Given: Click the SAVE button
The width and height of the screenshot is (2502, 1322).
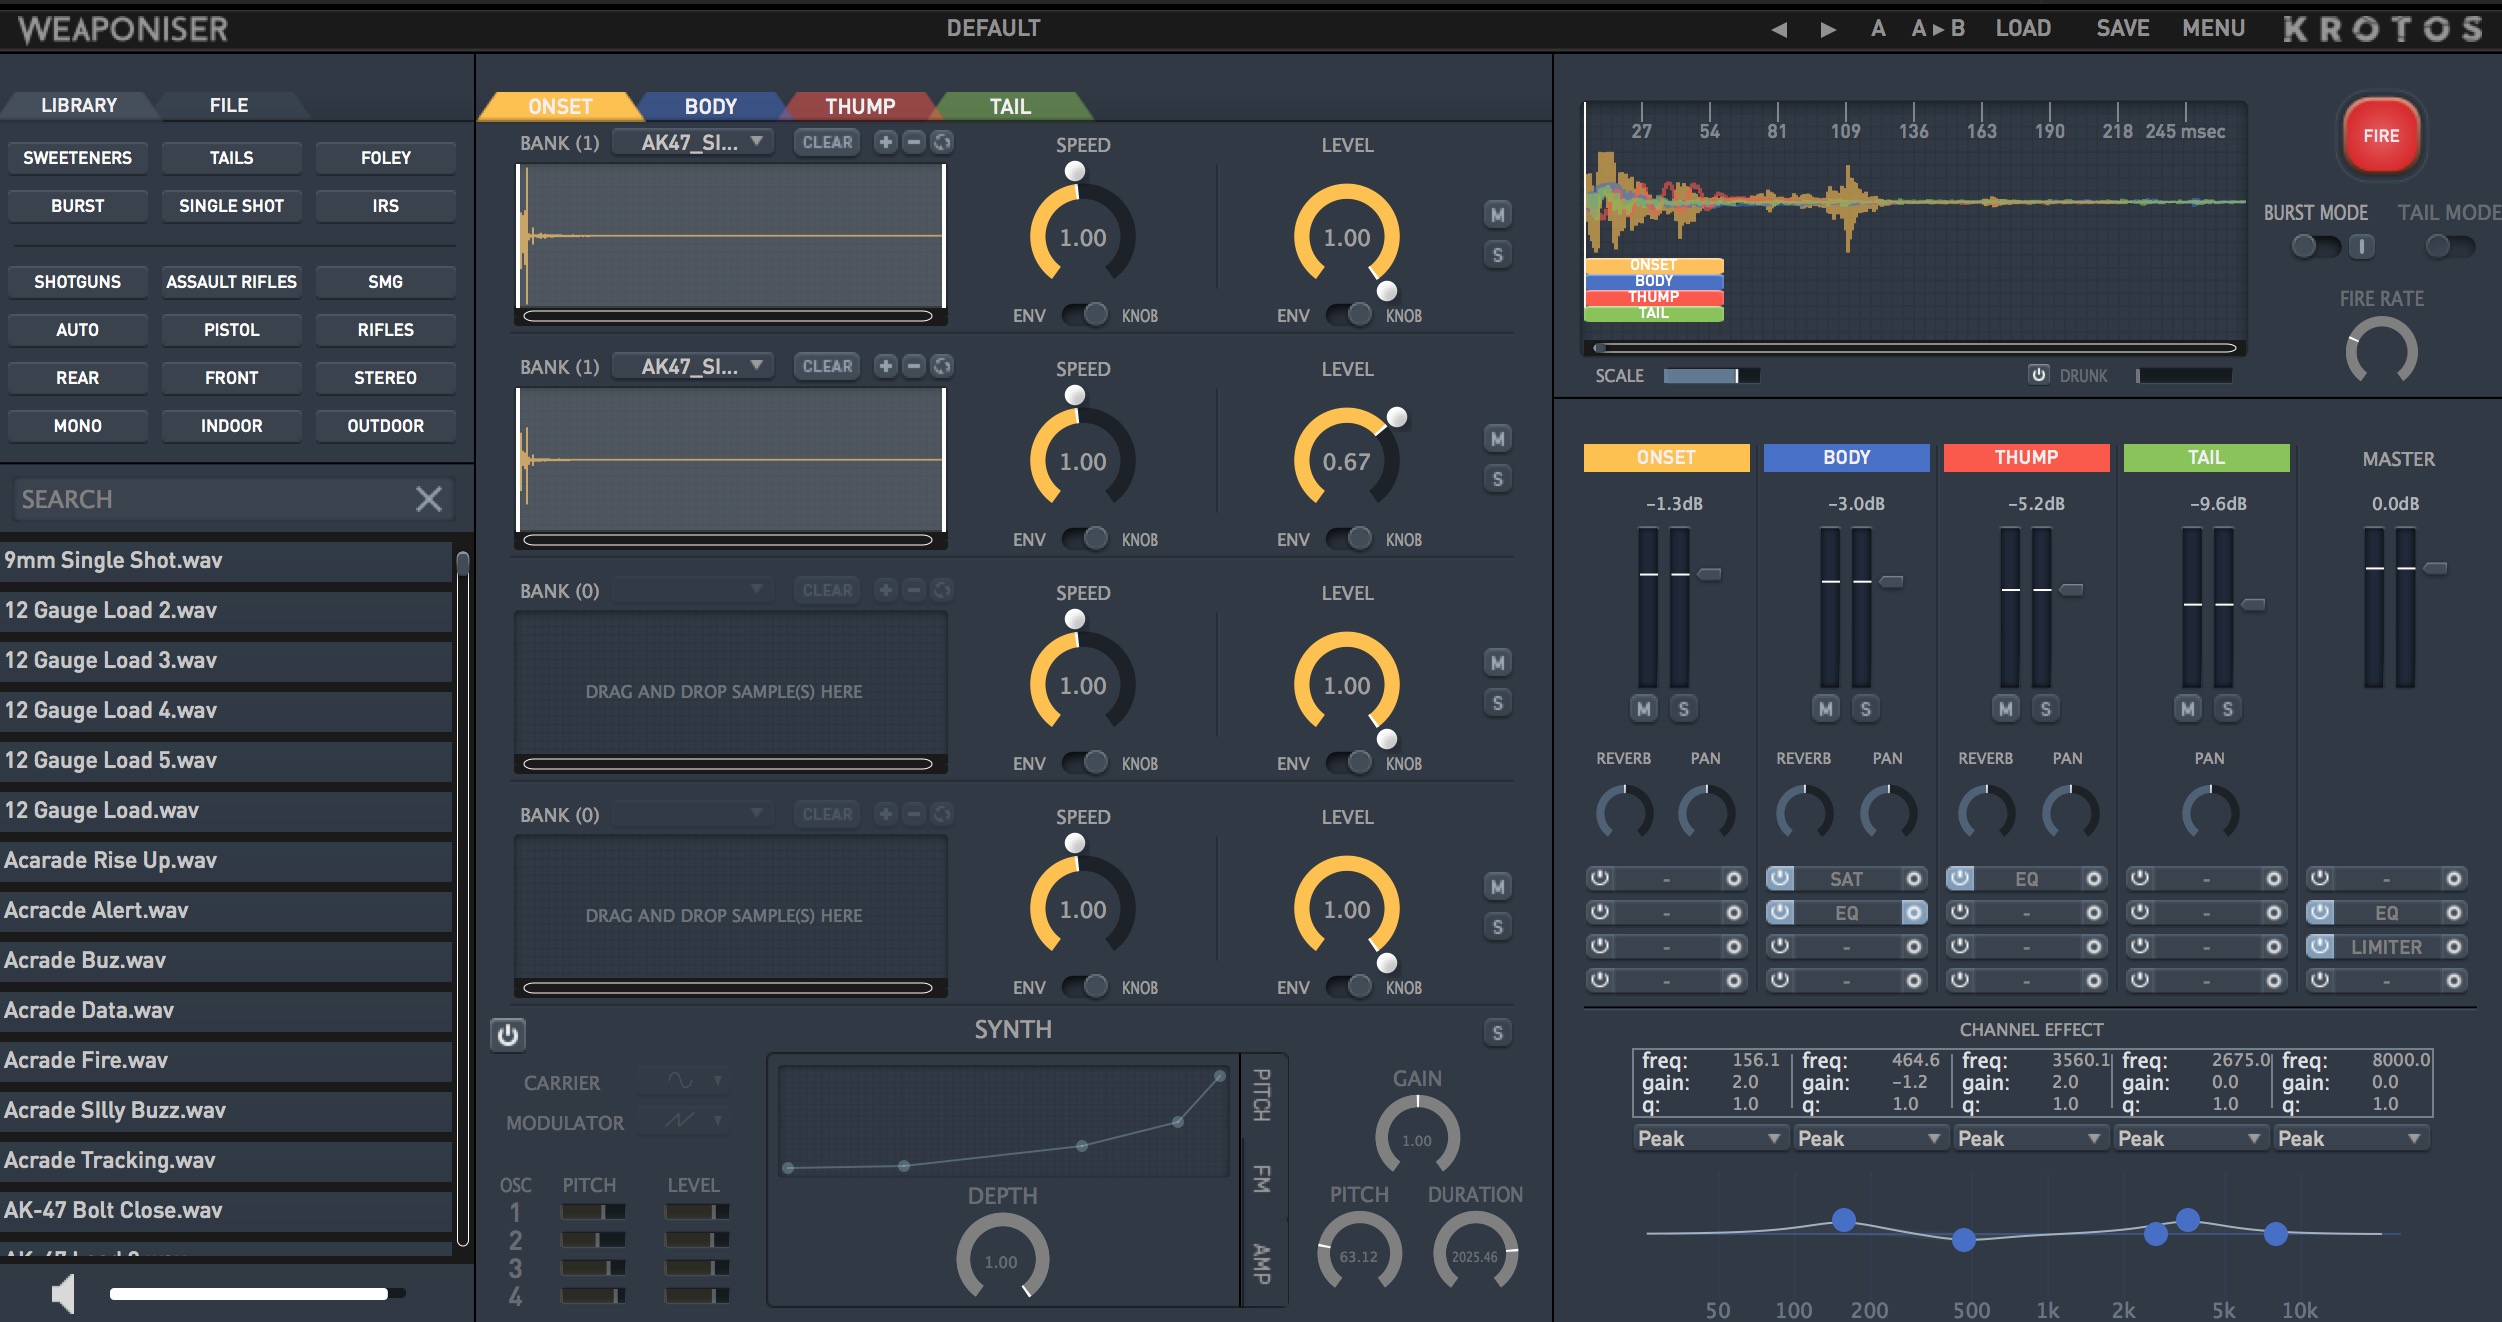Looking at the screenshot, I should coord(2122,29).
